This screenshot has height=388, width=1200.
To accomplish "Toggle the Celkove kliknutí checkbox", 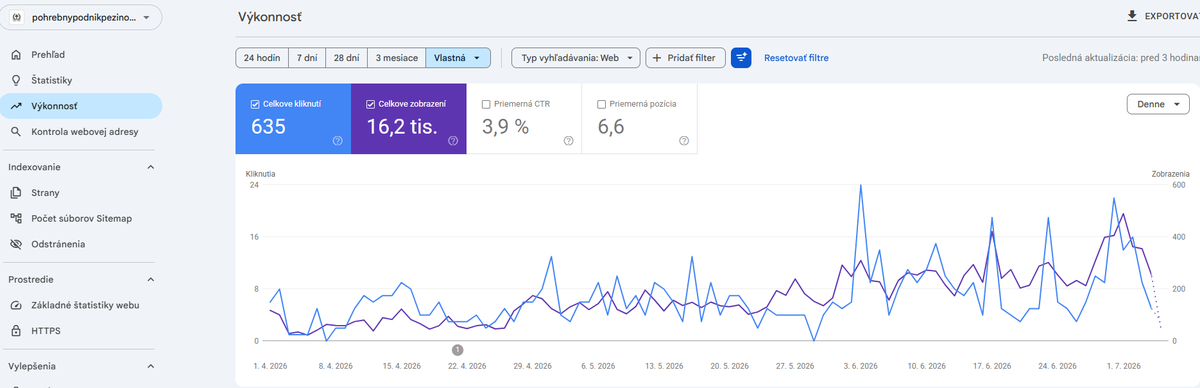I will click(x=256, y=103).
